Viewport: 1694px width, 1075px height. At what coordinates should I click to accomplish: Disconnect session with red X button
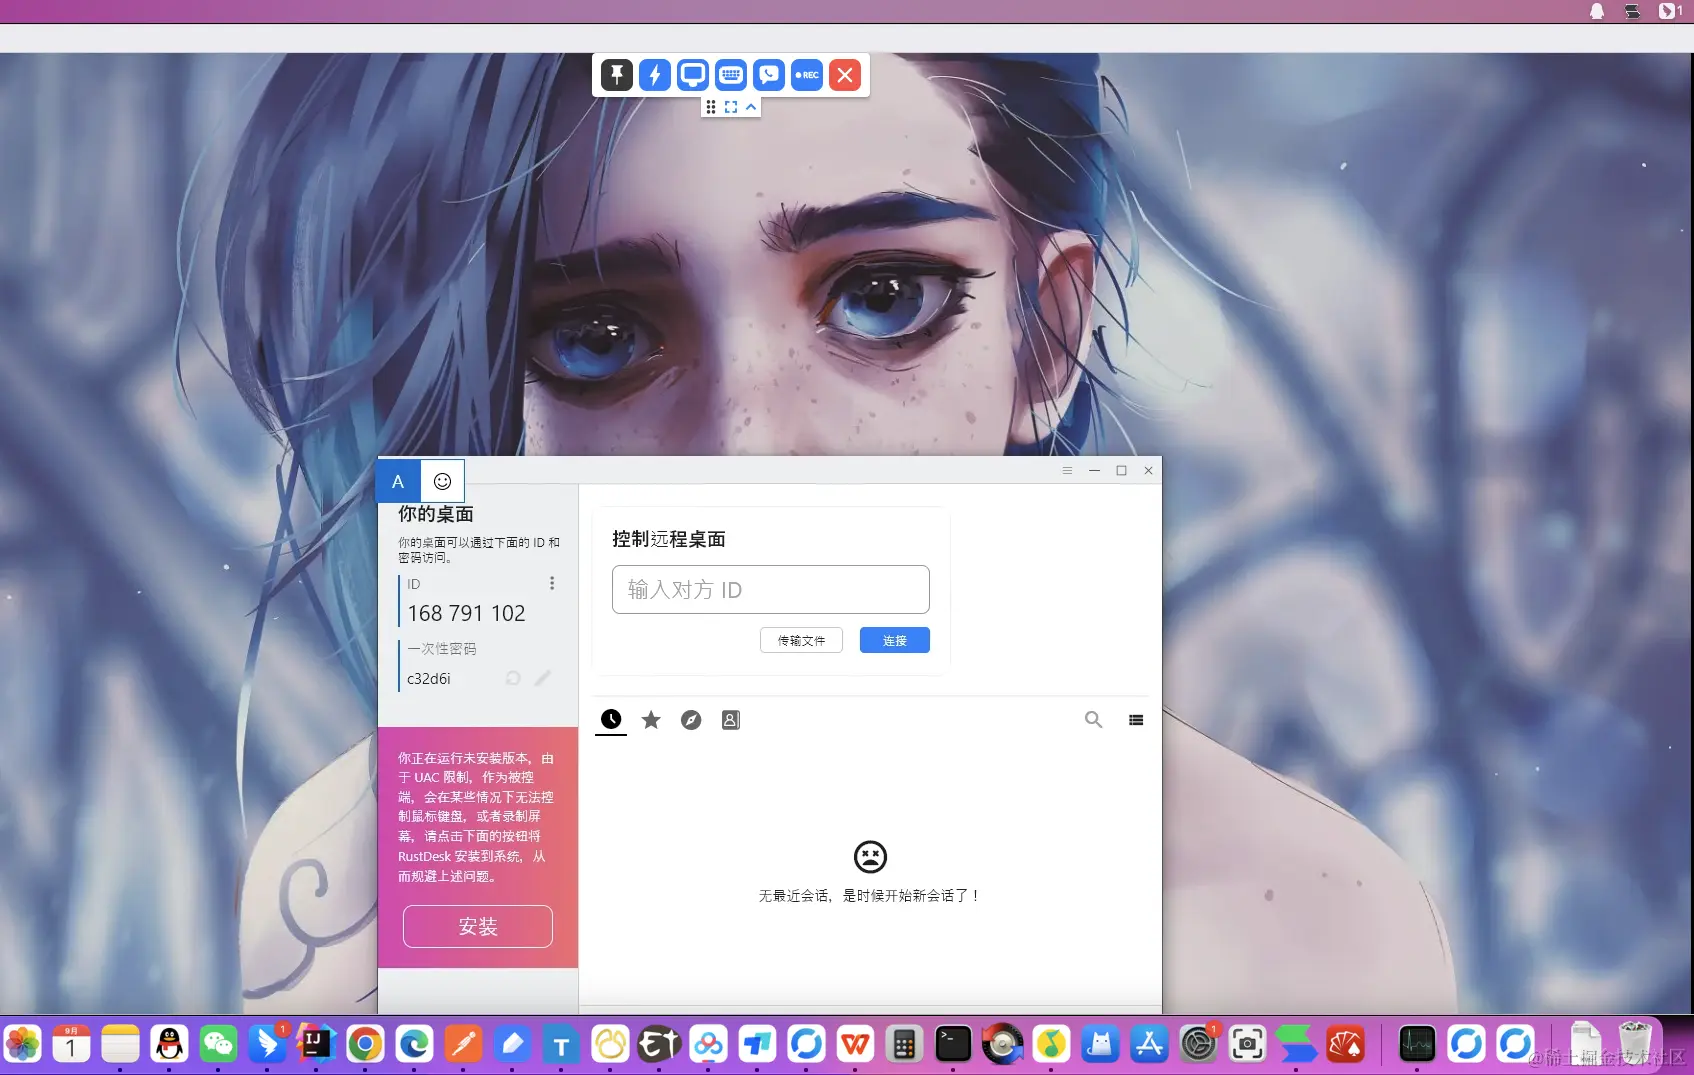coord(845,75)
